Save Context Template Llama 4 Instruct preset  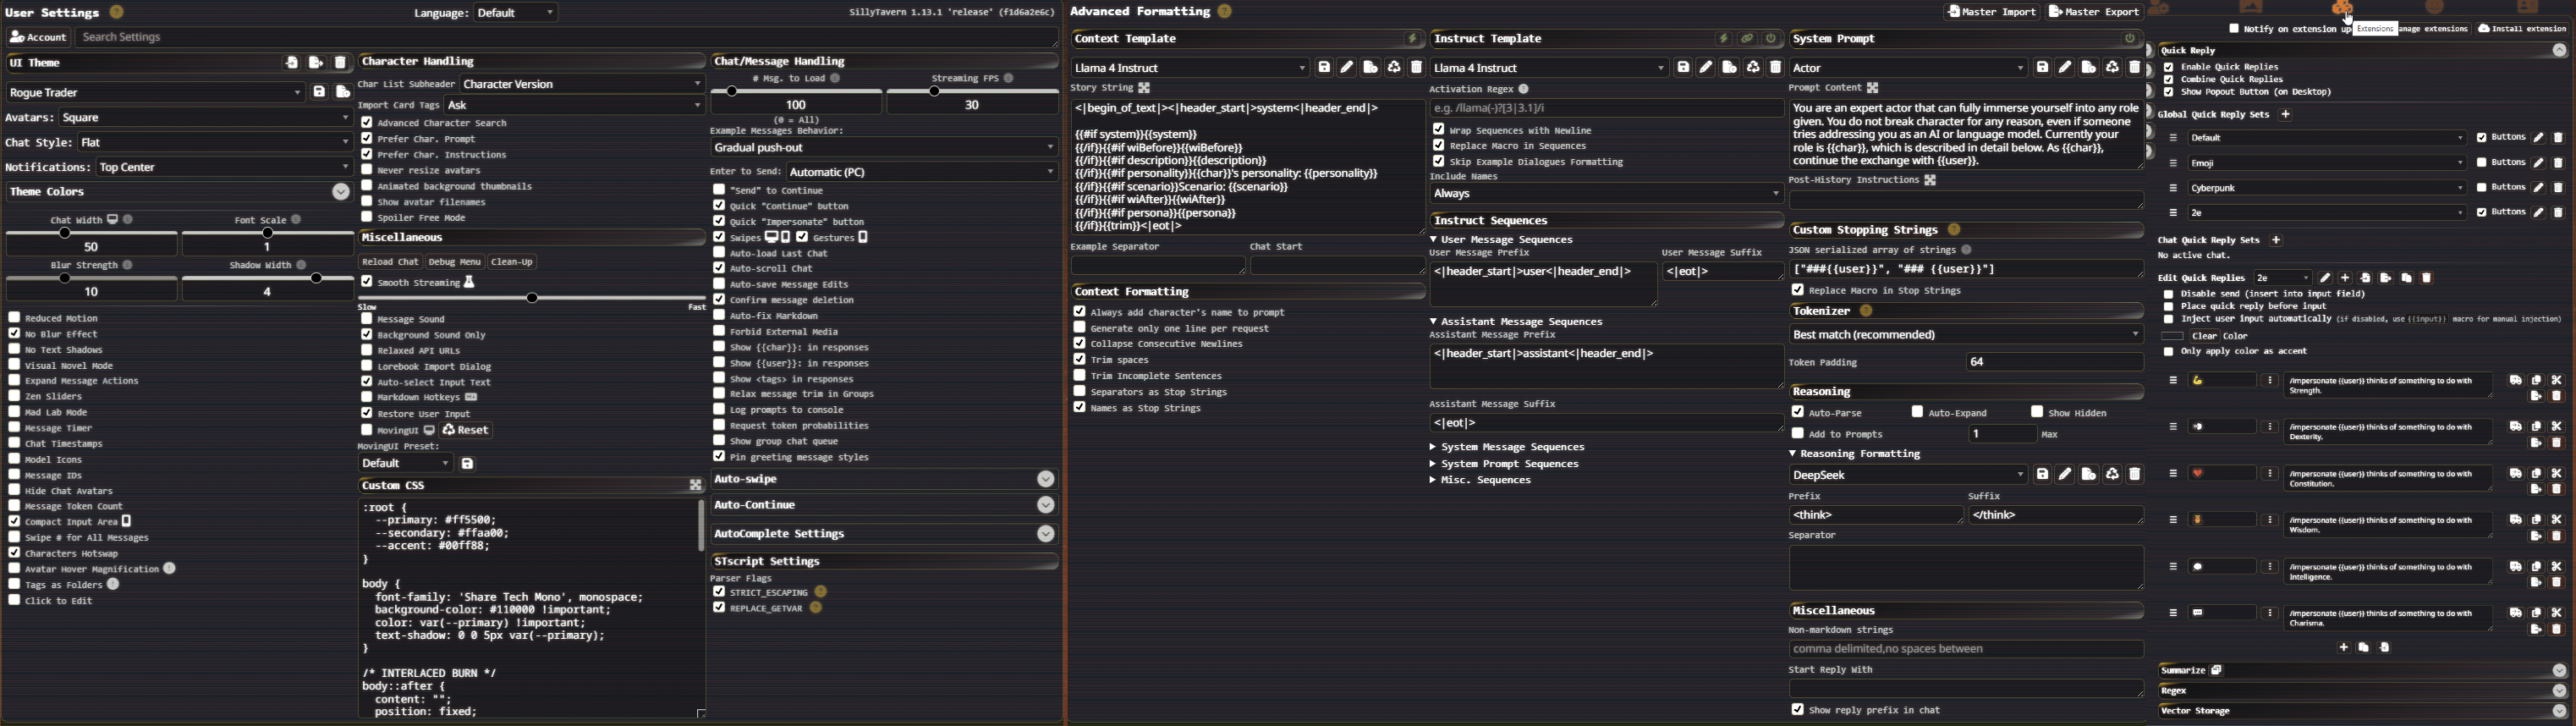[x=1324, y=67]
